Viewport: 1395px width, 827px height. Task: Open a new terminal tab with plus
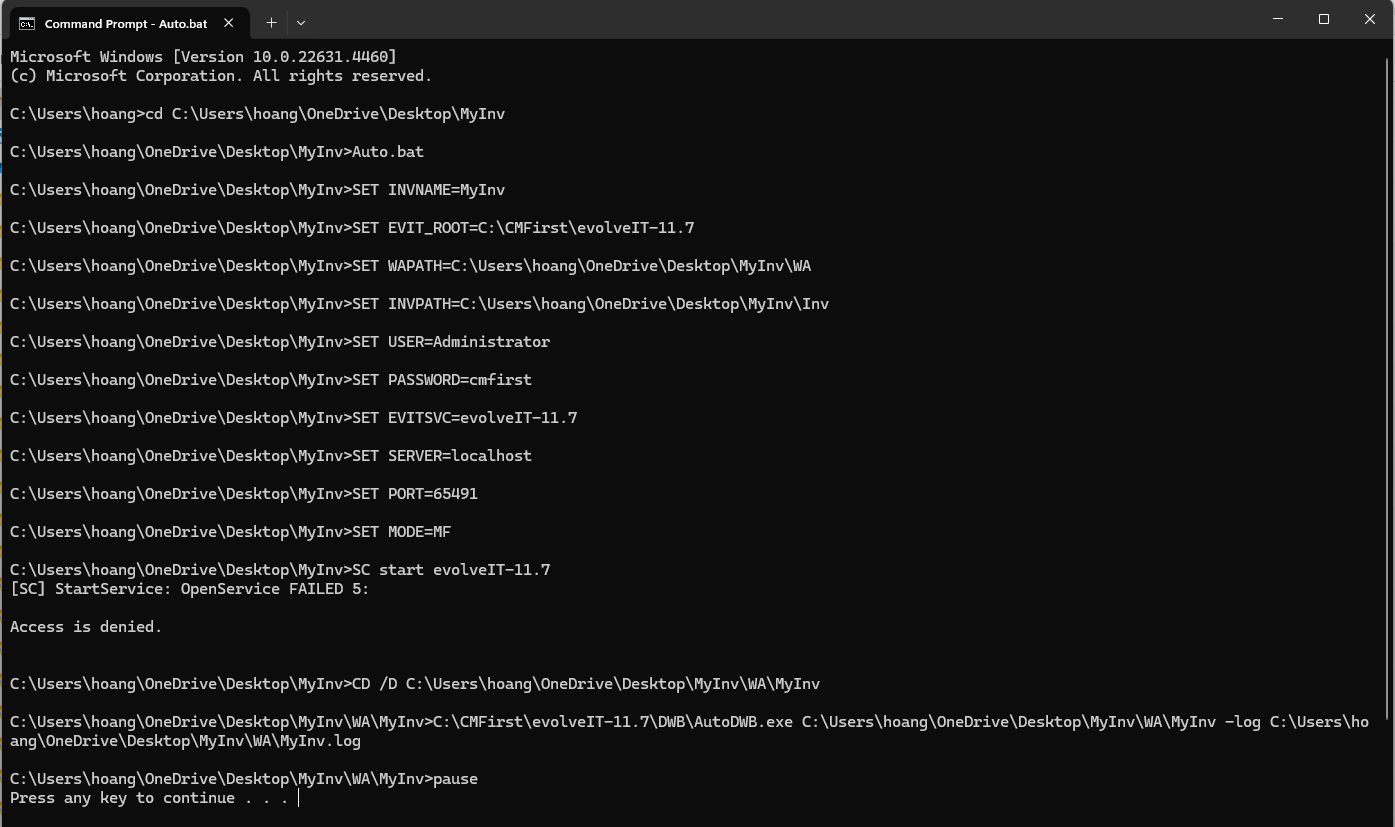click(271, 22)
